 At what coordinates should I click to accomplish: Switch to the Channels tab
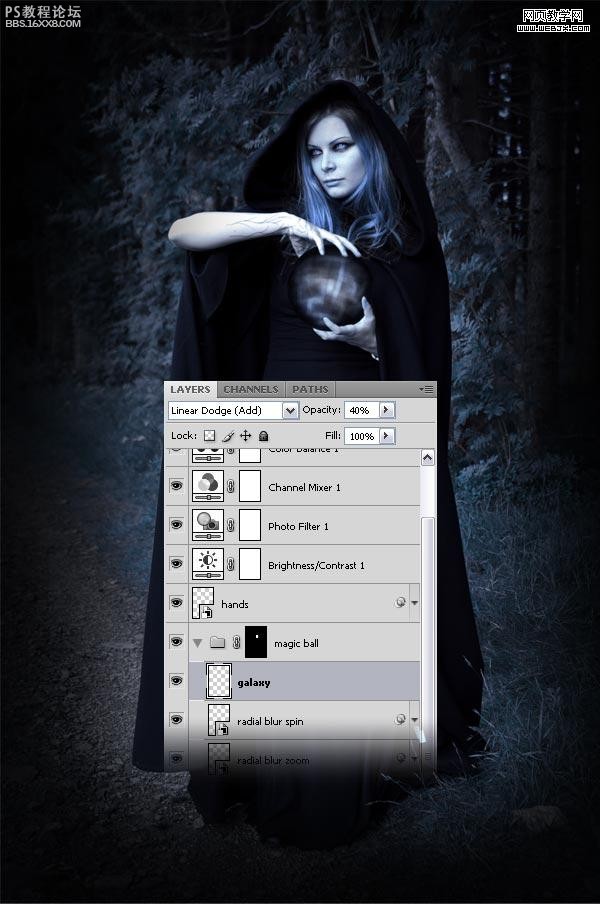[x=251, y=390]
